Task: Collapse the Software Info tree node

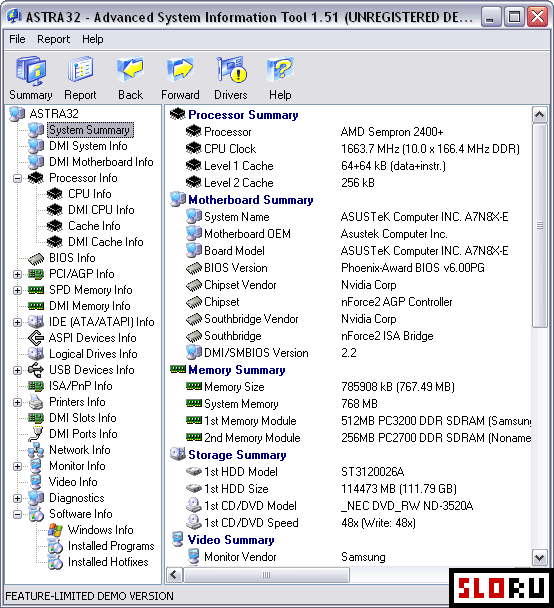Action: (x=17, y=514)
